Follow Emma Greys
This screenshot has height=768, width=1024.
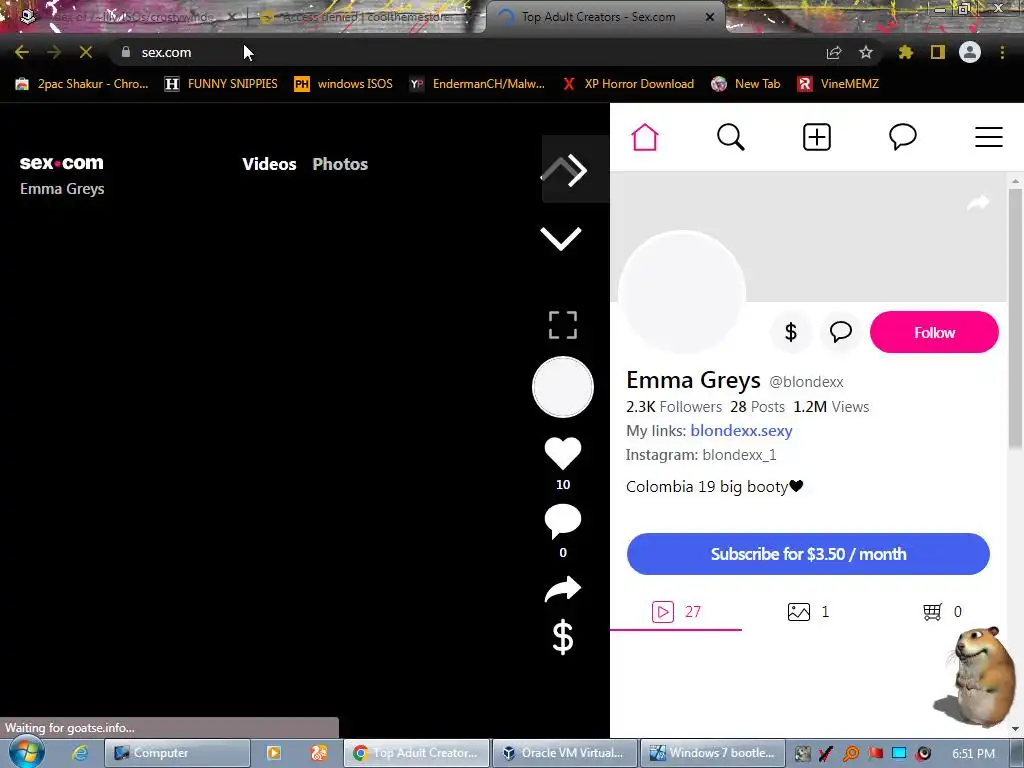coord(934,332)
